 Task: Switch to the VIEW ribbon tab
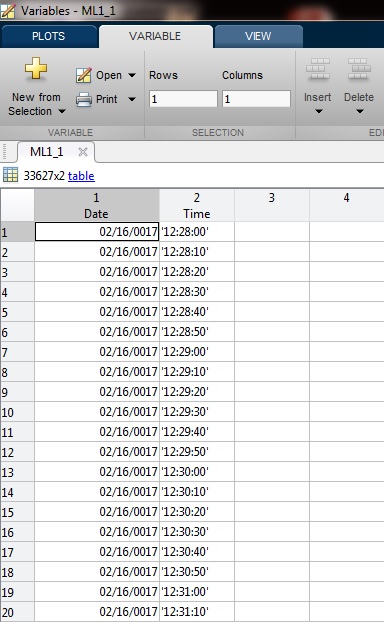[258, 36]
